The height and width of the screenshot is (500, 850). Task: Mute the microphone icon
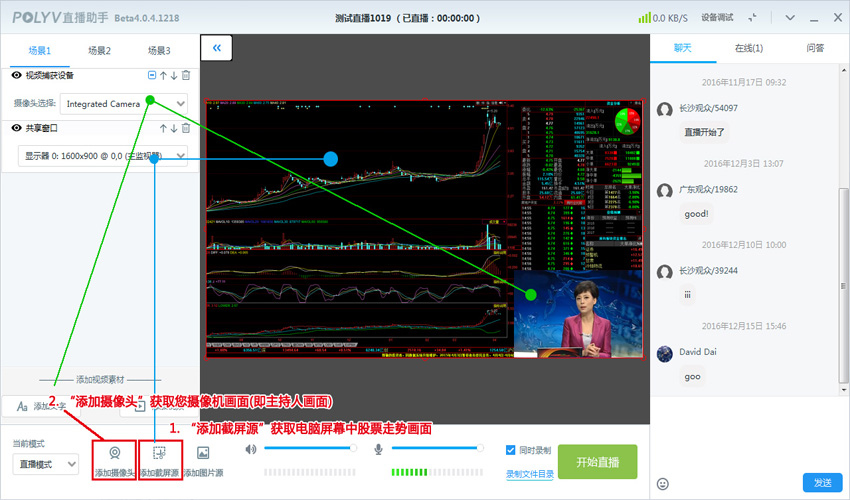pos(379,450)
